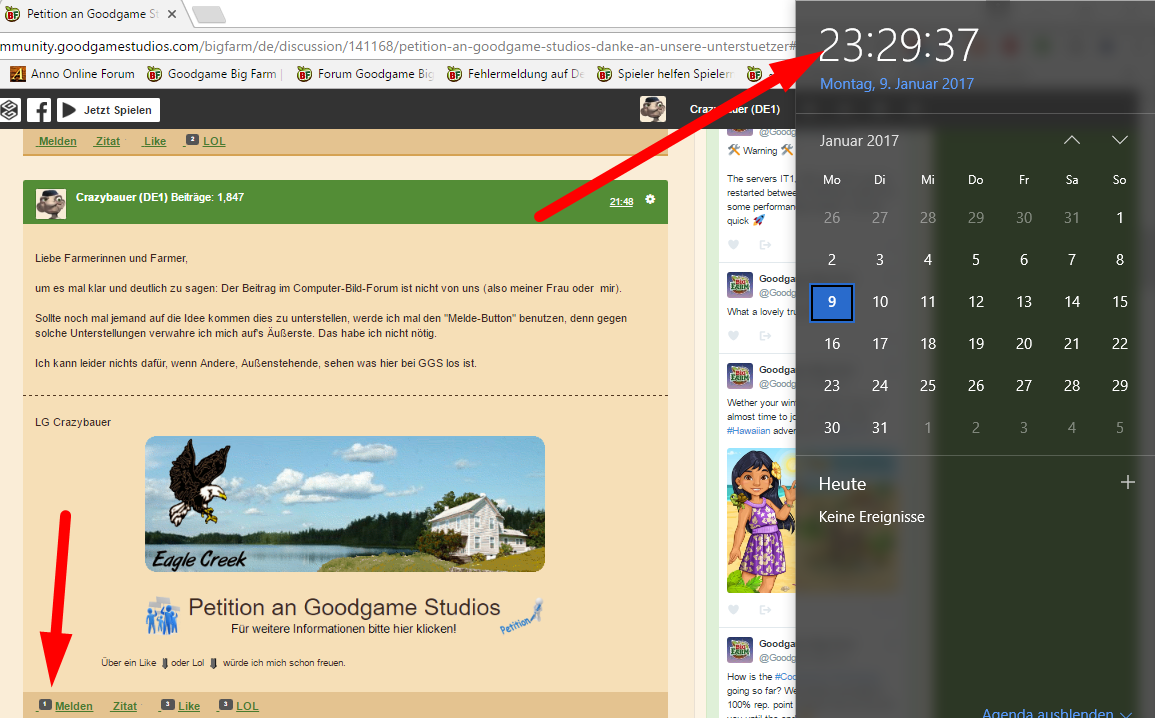The image size is (1155, 718).
Task: Select the 31 in the calendar's bottom row
Action: (x=880, y=428)
